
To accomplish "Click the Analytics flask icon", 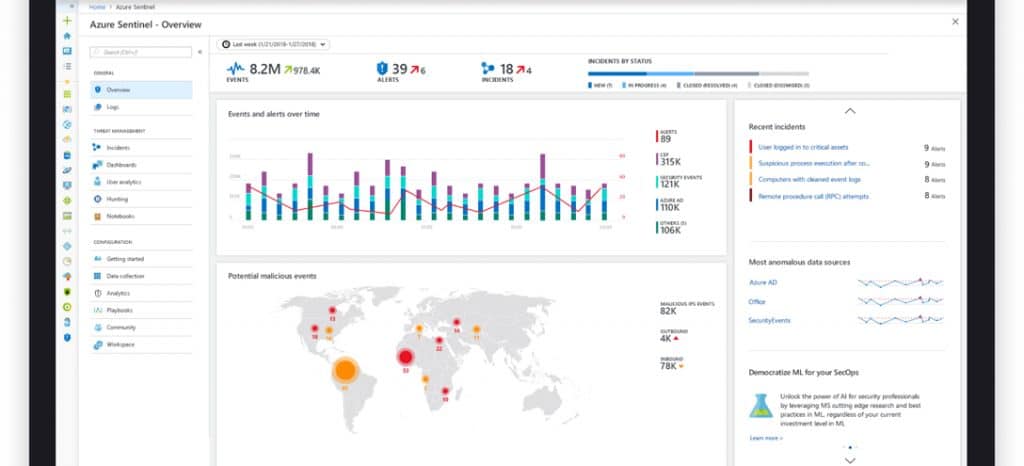I will [x=97, y=293].
